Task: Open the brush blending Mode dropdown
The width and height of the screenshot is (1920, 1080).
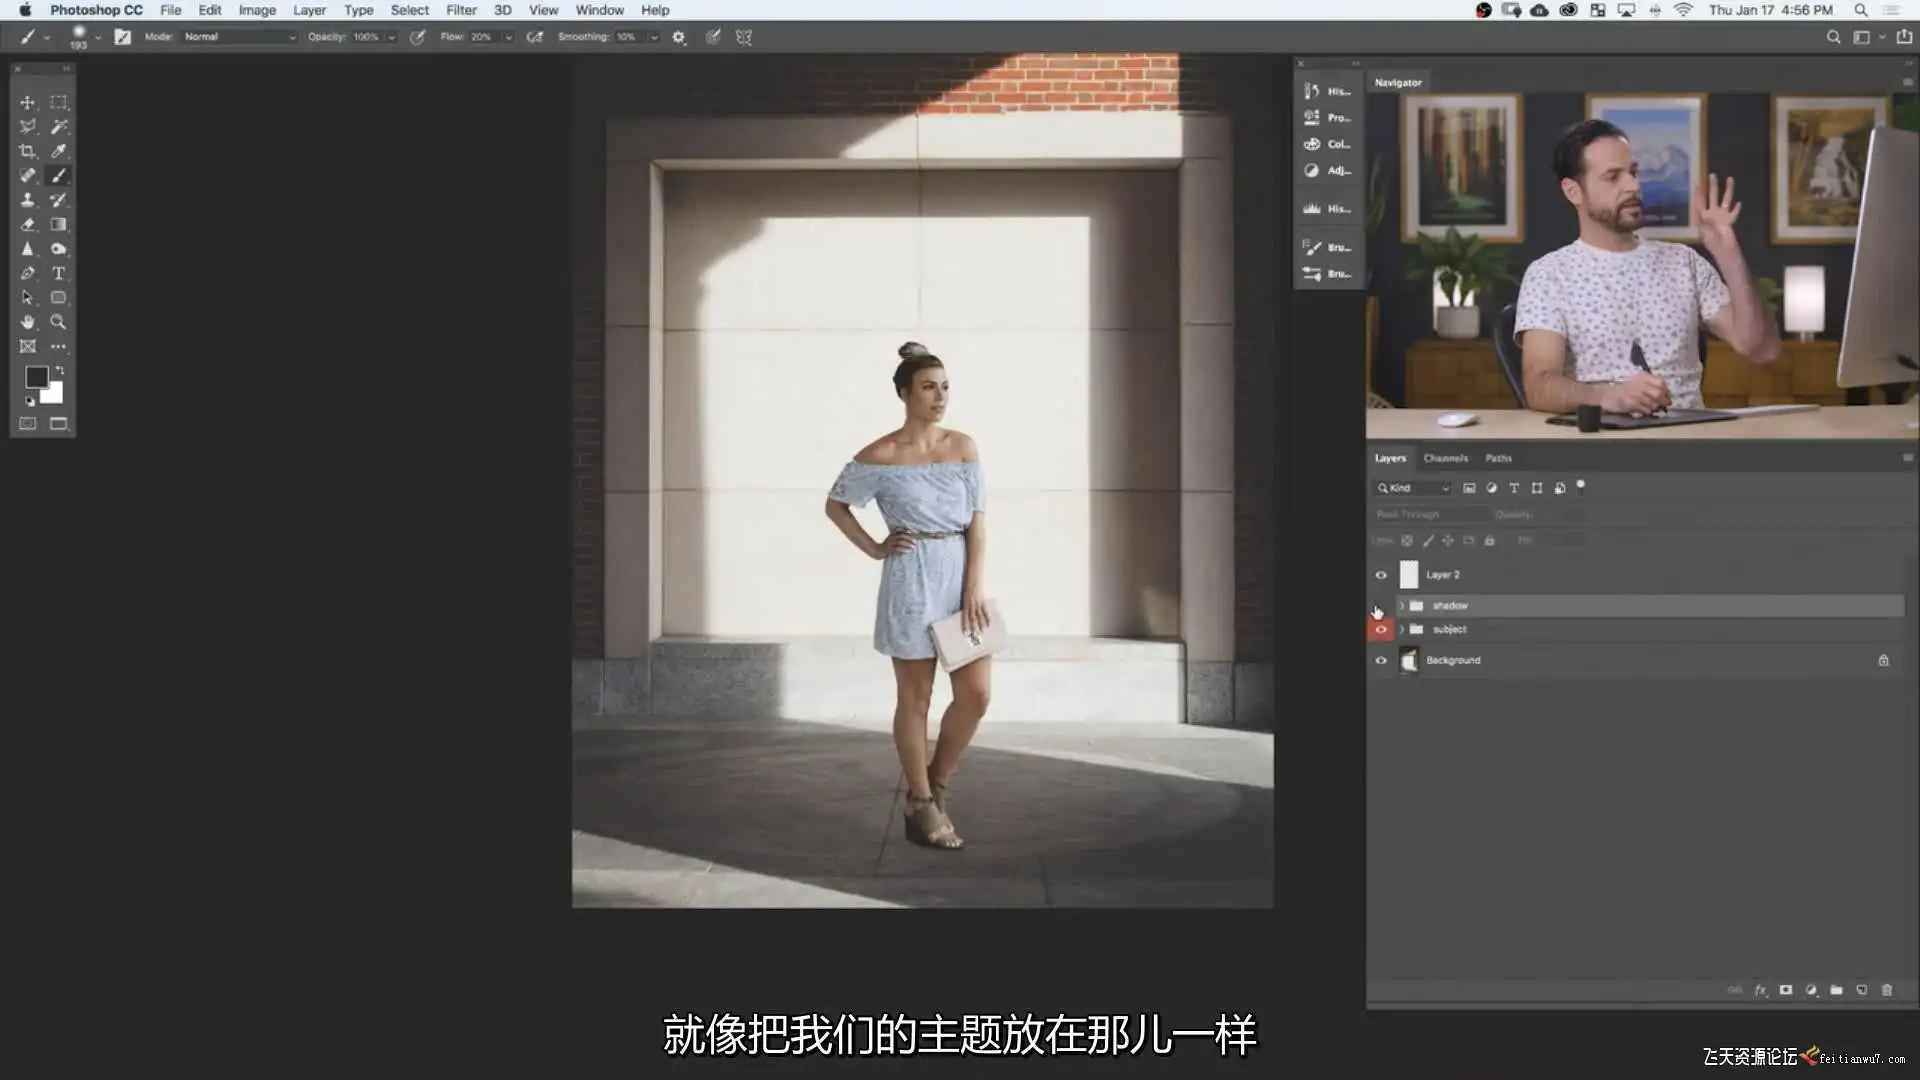Action: [240, 37]
